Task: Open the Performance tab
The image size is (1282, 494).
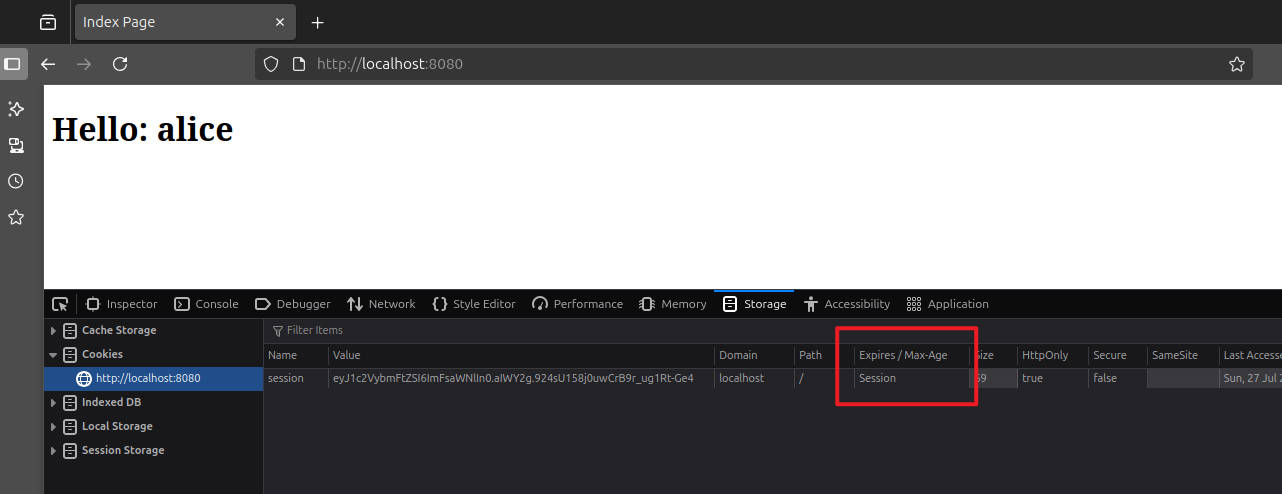Action: coord(578,304)
